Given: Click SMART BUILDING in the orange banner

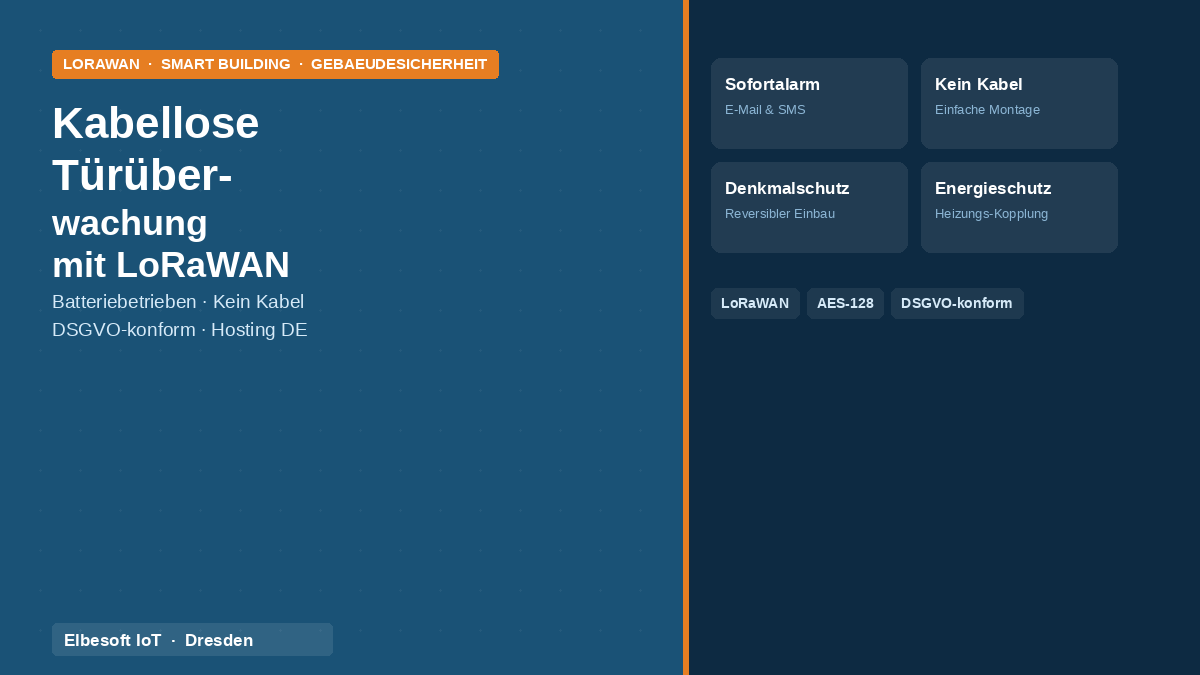Looking at the screenshot, I should [226, 64].
